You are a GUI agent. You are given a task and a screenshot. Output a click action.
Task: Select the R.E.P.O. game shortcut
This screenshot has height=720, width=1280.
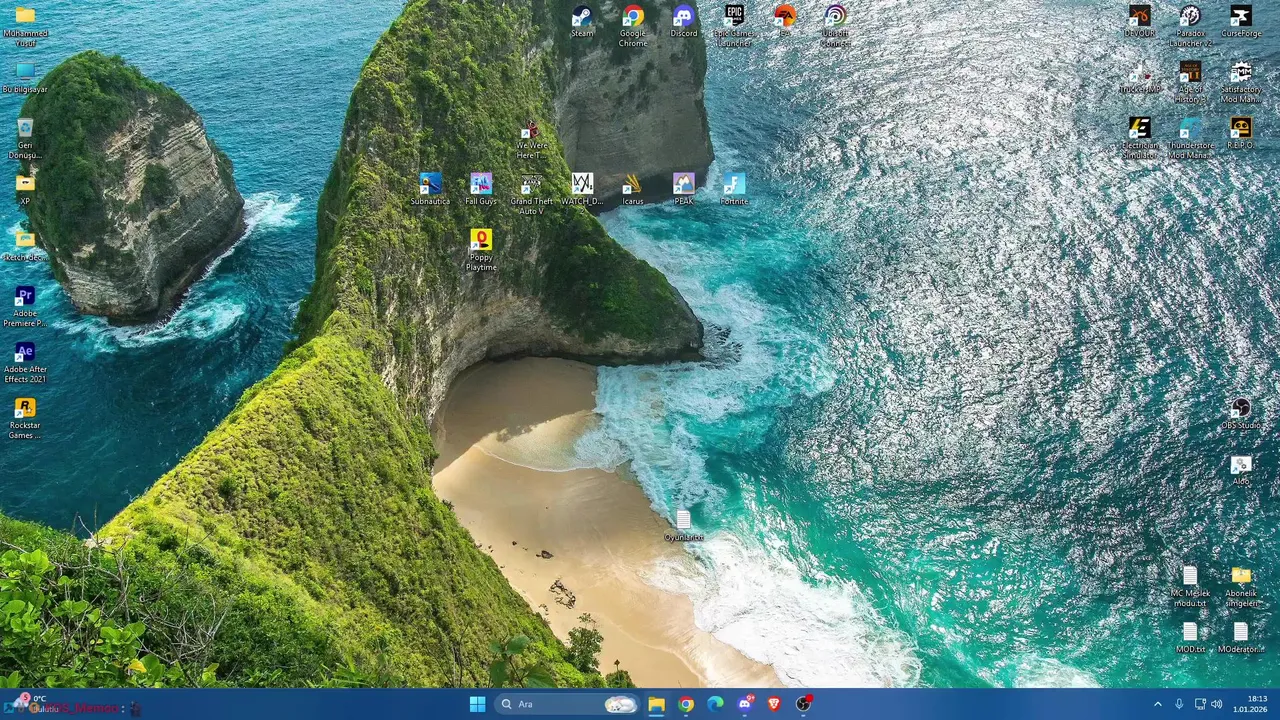[1241, 134]
